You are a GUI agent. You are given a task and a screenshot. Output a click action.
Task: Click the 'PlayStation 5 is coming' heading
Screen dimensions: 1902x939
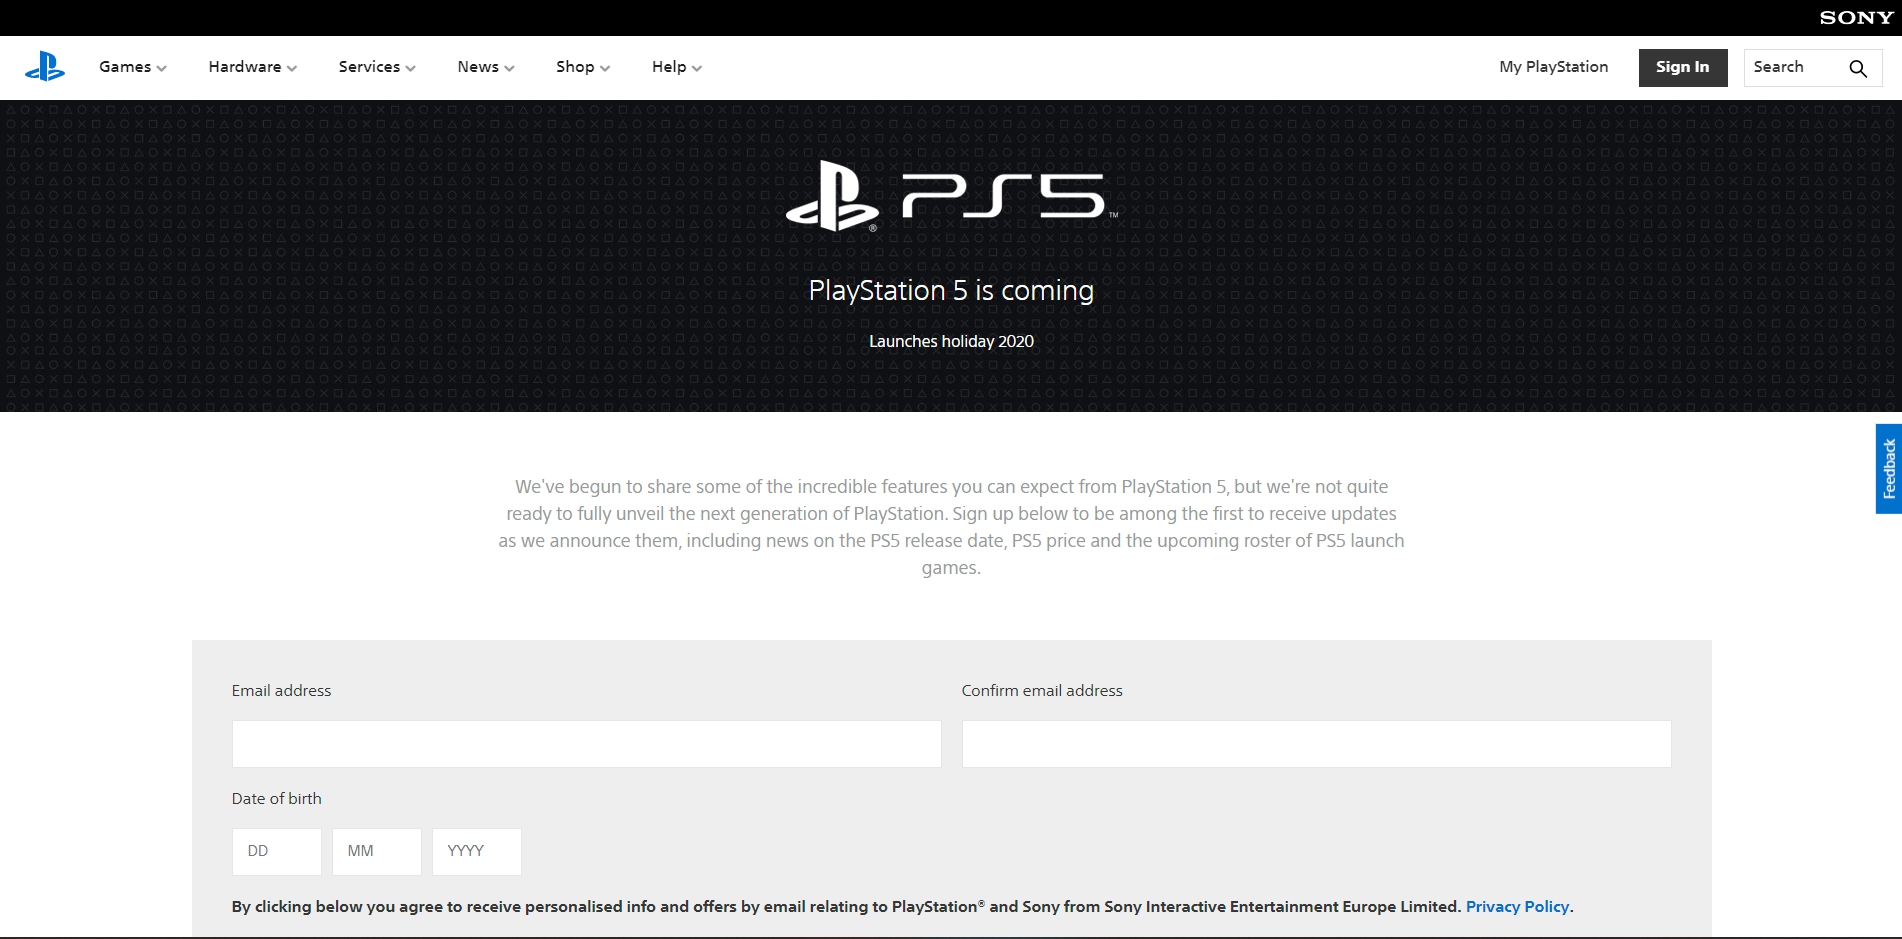pos(951,290)
